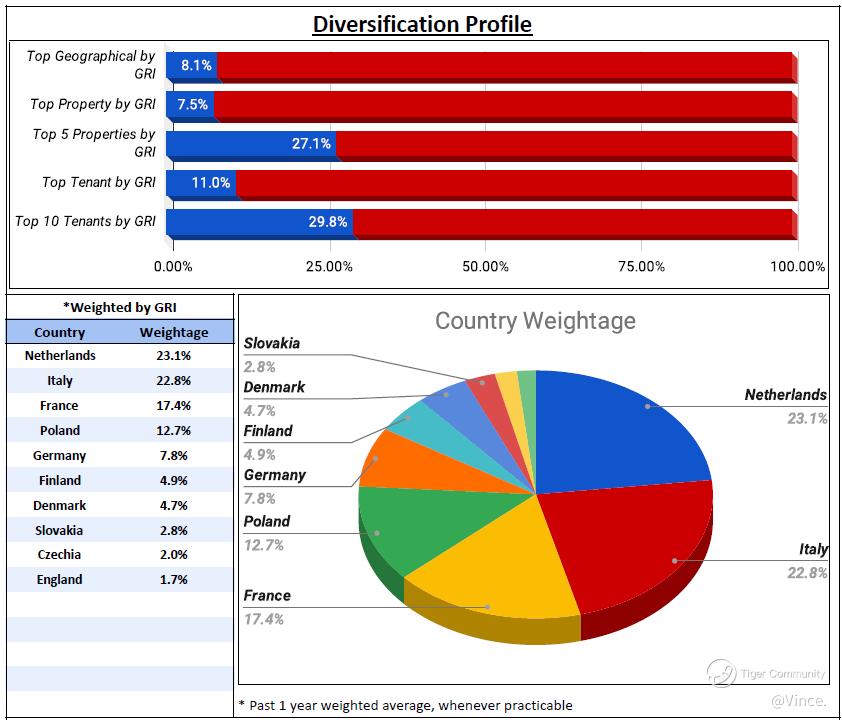Click the Country column header
Screen dimensions: 842x720
click(x=60, y=332)
